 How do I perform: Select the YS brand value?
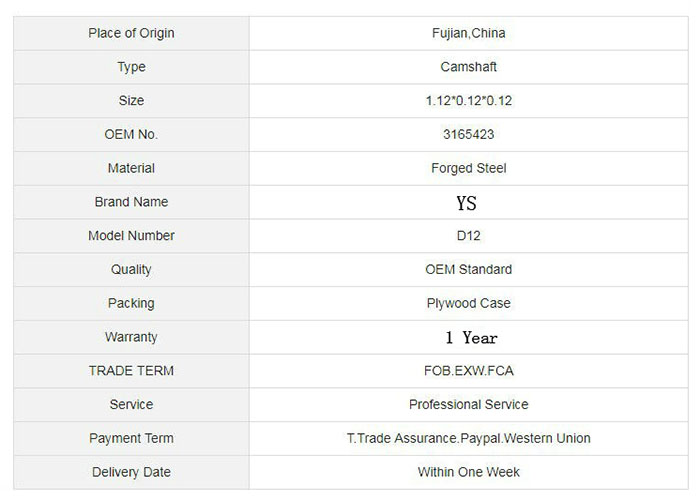[466, 203]
